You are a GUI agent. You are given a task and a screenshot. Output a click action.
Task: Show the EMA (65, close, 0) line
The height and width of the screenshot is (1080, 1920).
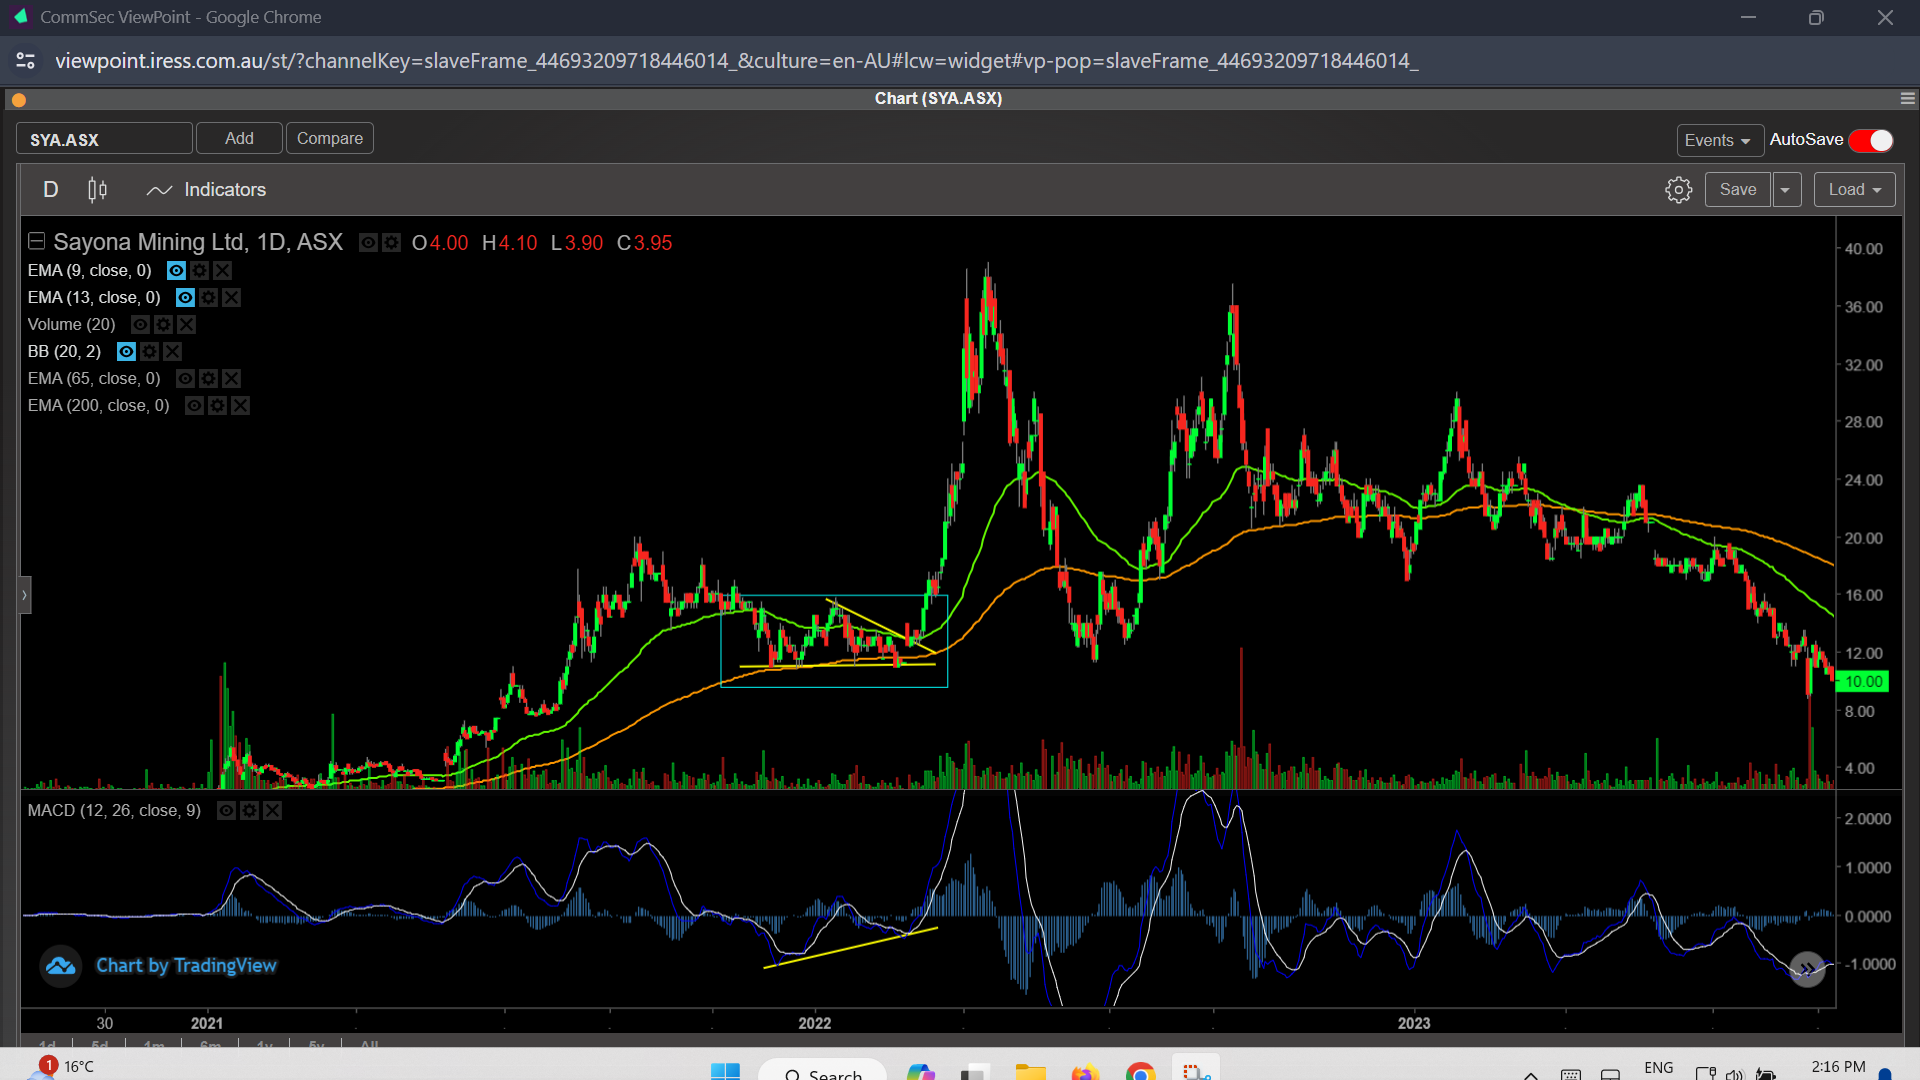[185, 379]
